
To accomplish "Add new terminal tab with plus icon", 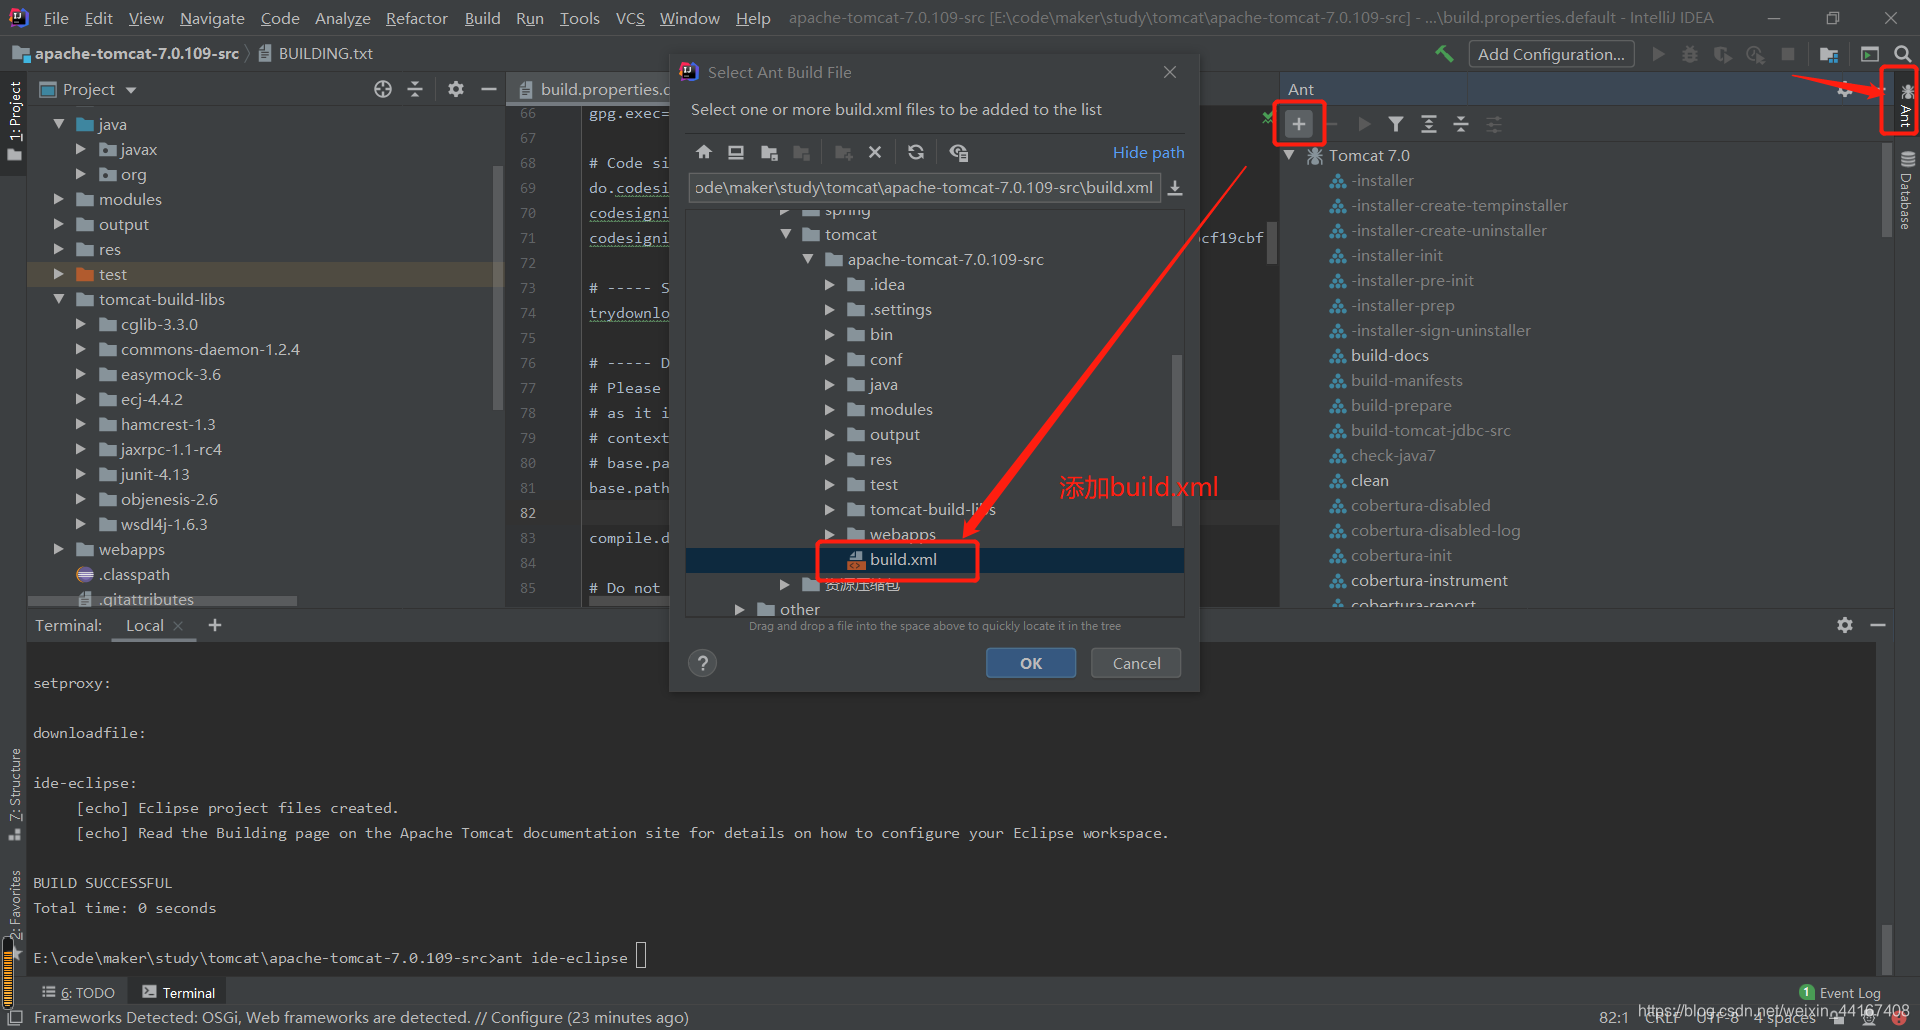I will coord(215,625).
